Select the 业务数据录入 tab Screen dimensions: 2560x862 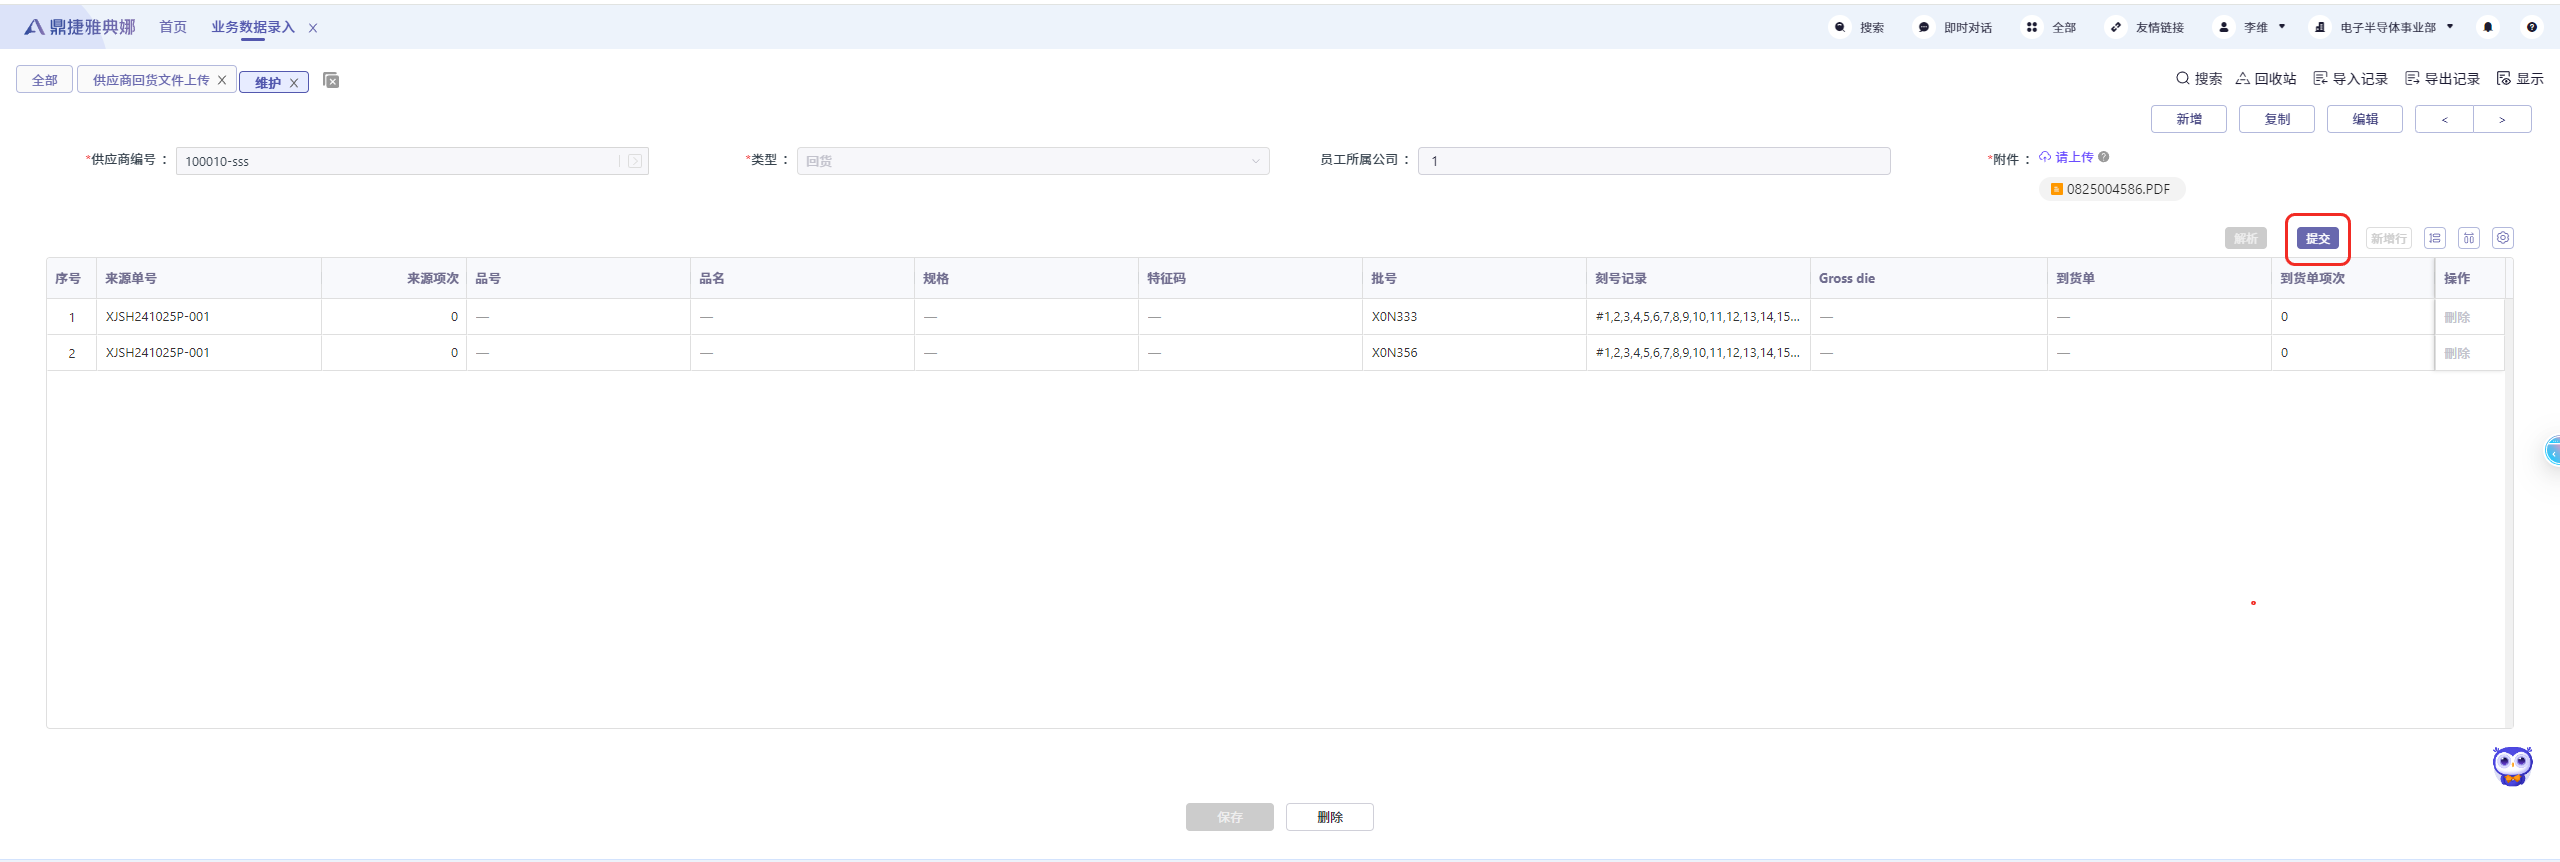point(253,27)
